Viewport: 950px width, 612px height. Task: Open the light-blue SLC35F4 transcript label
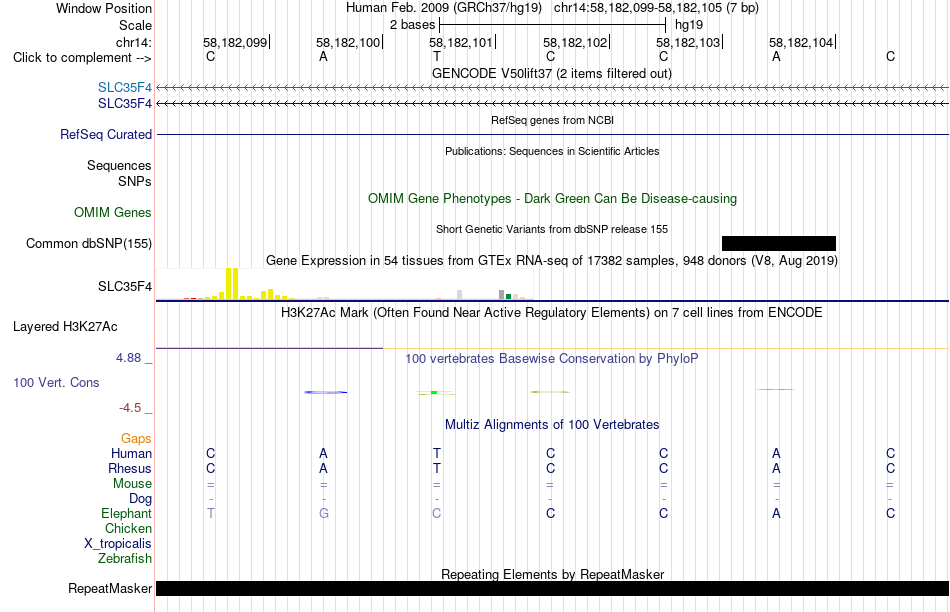point(125,88)
